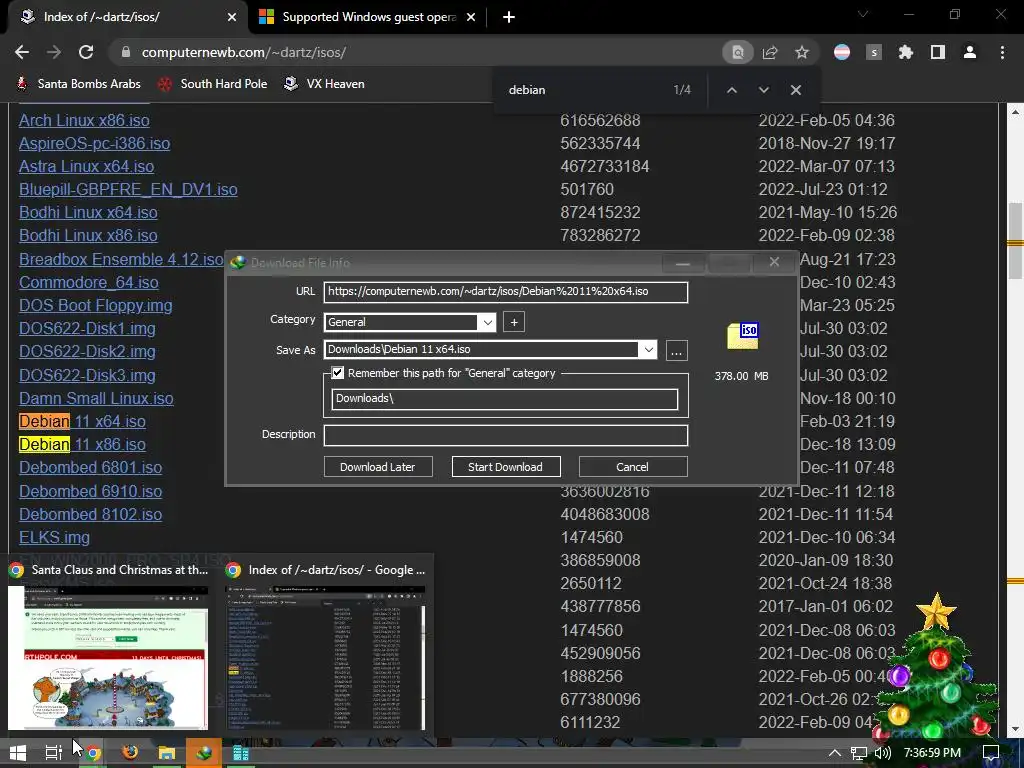Open DOS622-Disk2.img link

click(88, 351)
